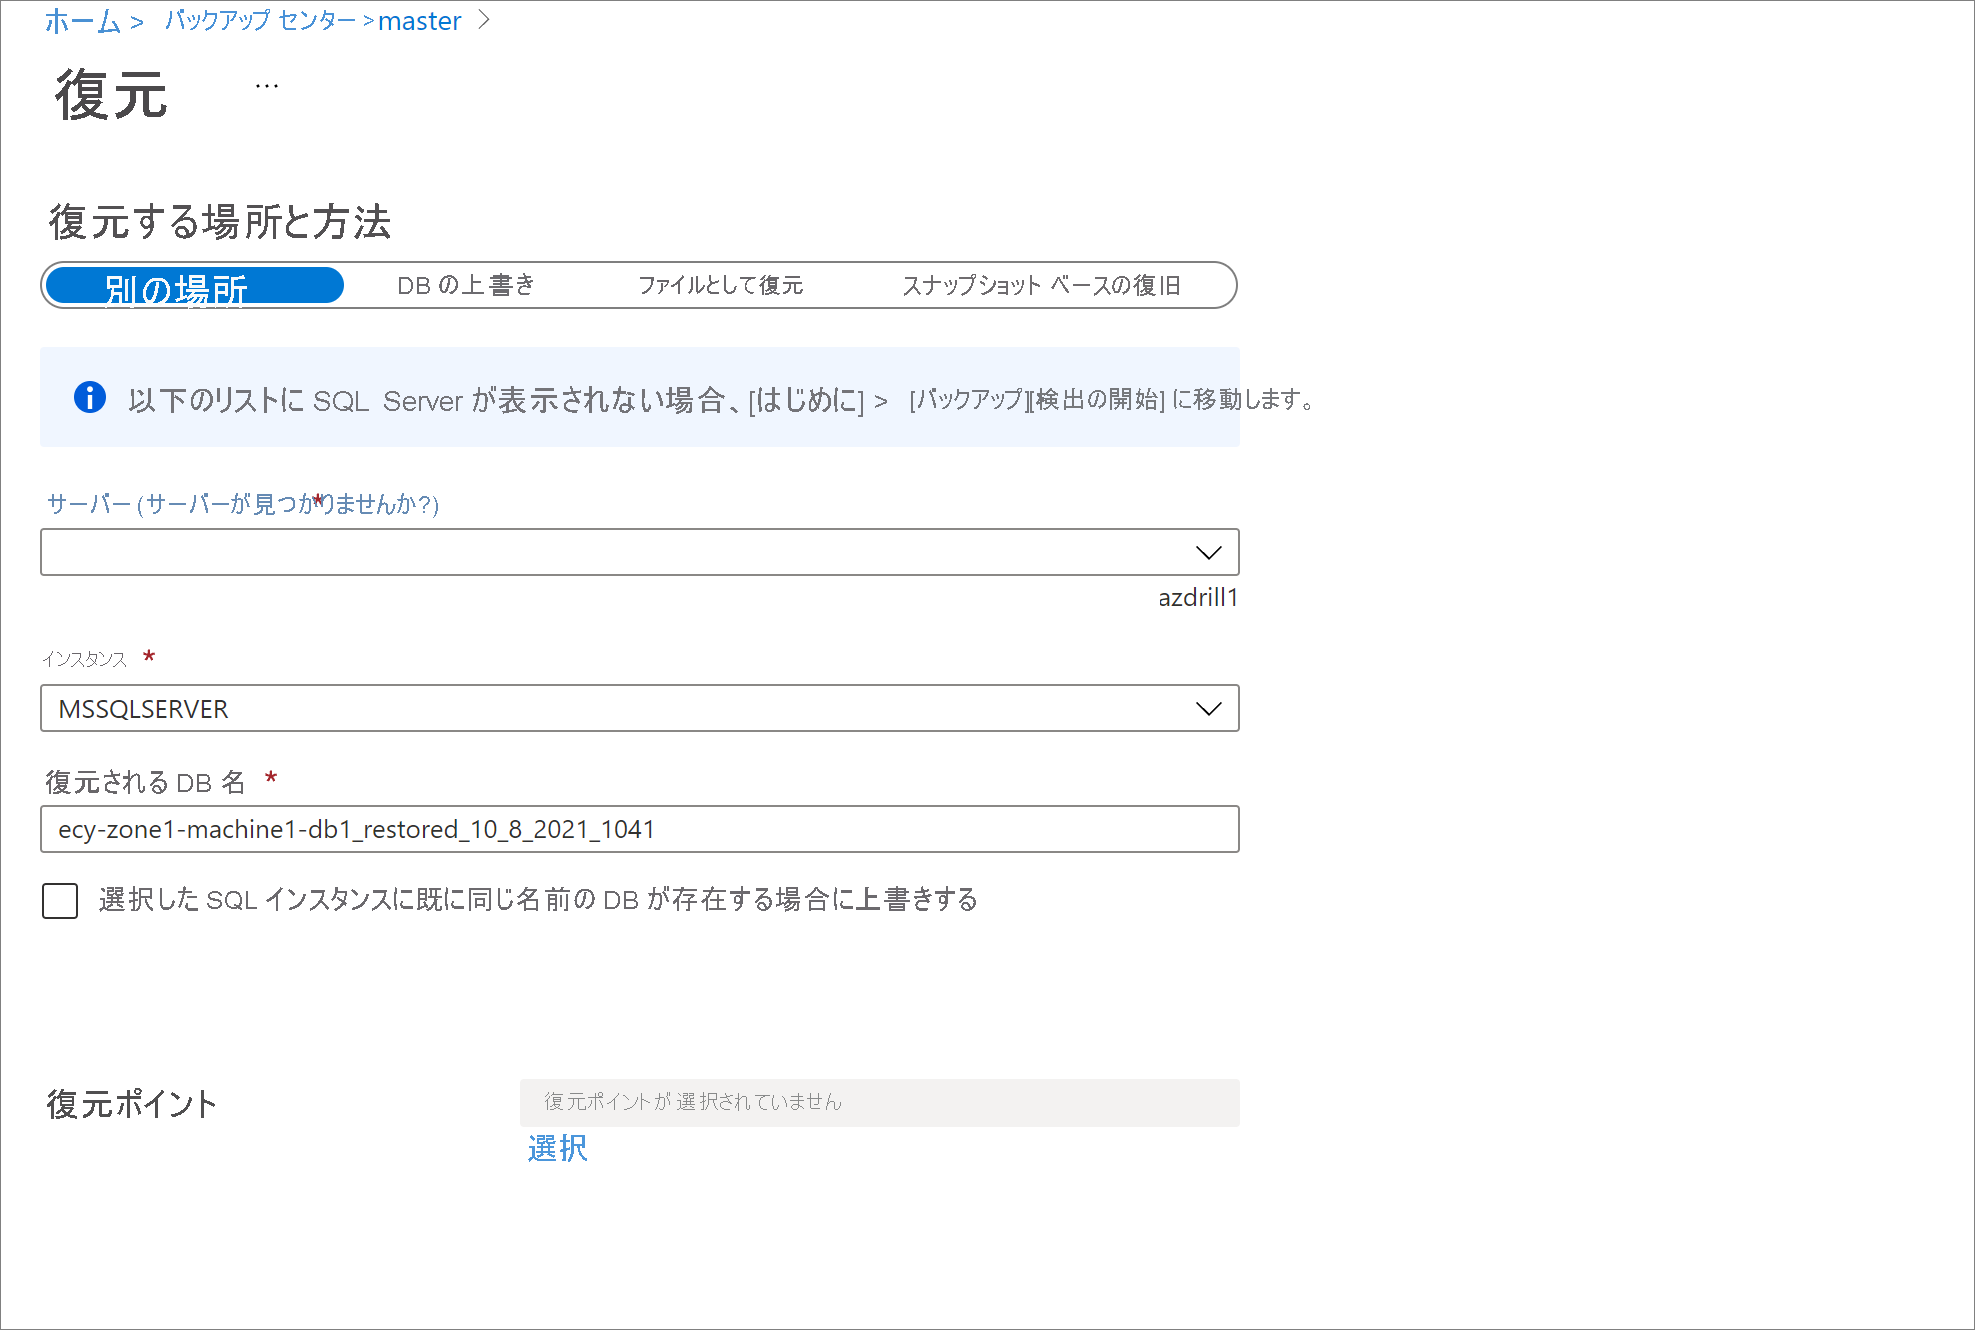
Task: Enable overwrite existing DB checkbox
Action: pos(60,901)
